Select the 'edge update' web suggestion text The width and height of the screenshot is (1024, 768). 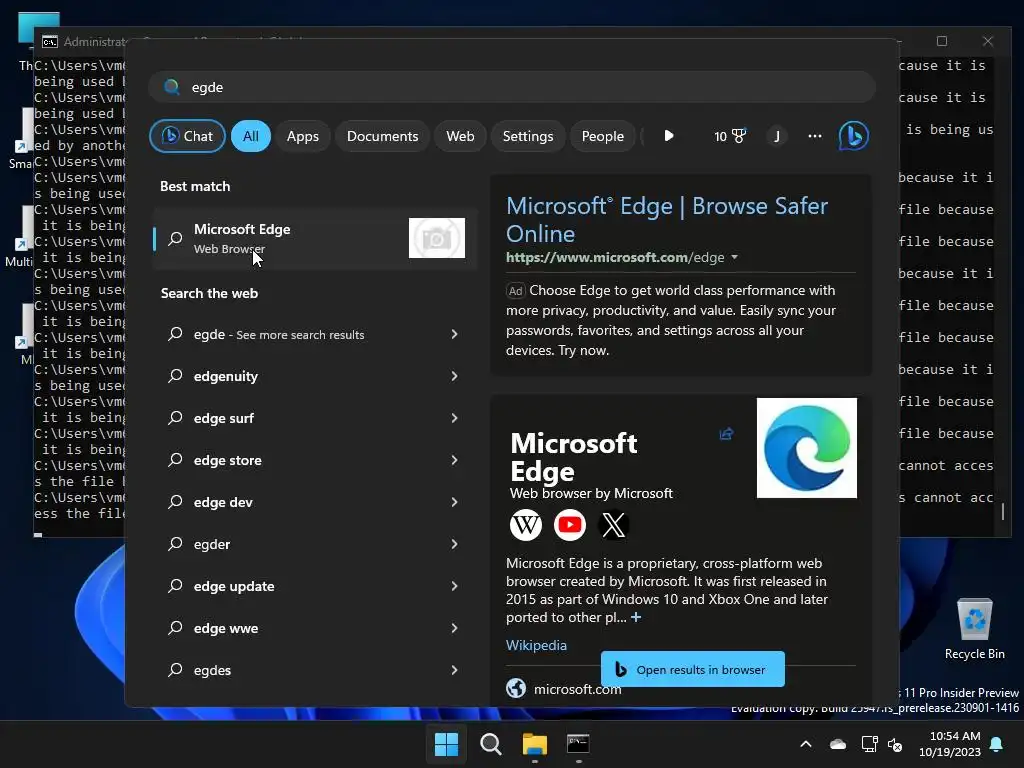pos(234,586)
